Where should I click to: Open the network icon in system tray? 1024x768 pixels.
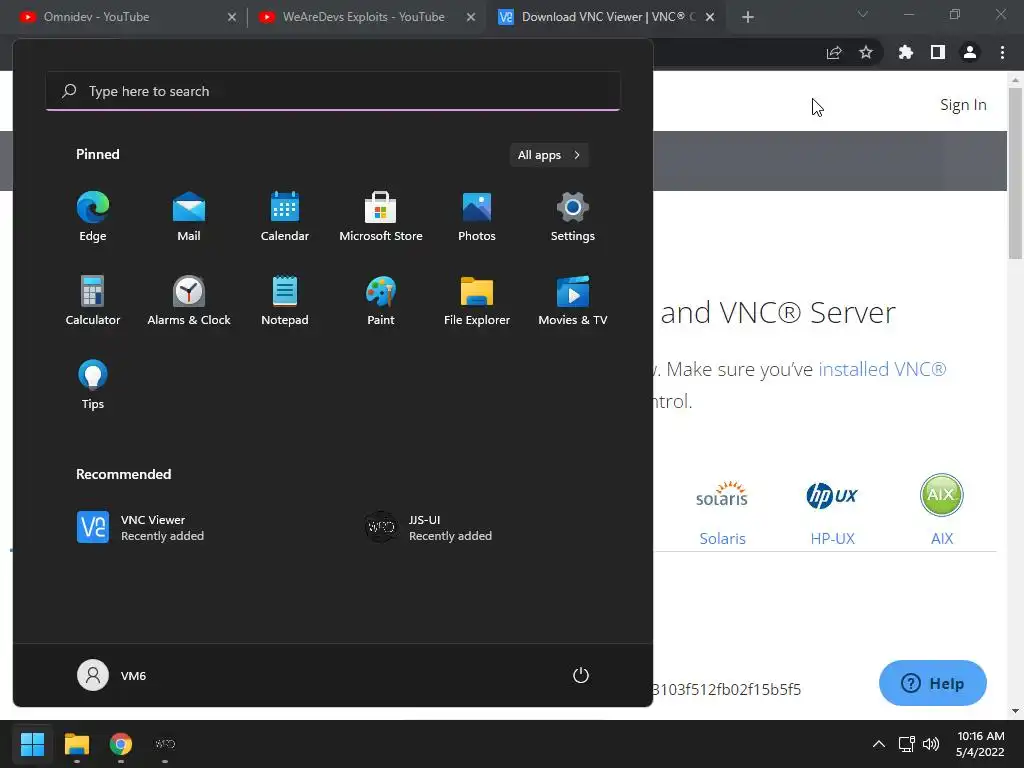906,744
